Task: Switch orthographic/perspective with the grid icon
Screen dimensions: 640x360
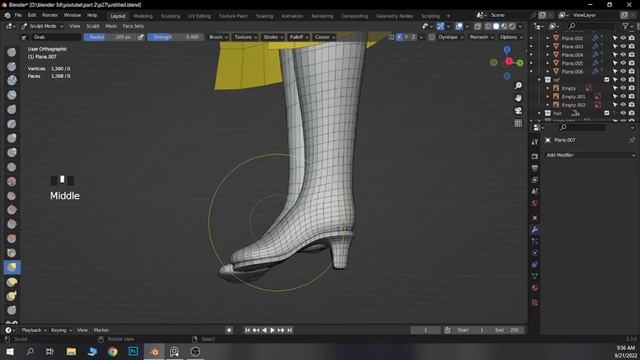Action: [518, 123]
